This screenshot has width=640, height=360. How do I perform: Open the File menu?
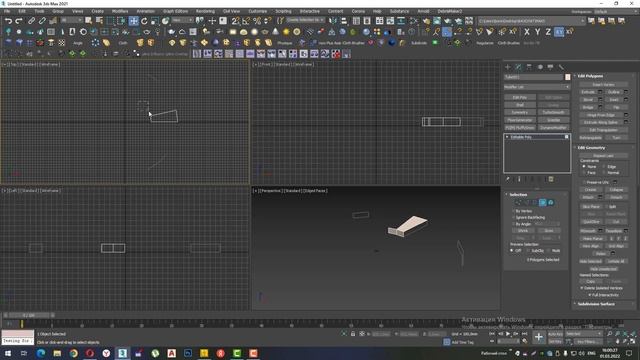(x=7, y=11)
